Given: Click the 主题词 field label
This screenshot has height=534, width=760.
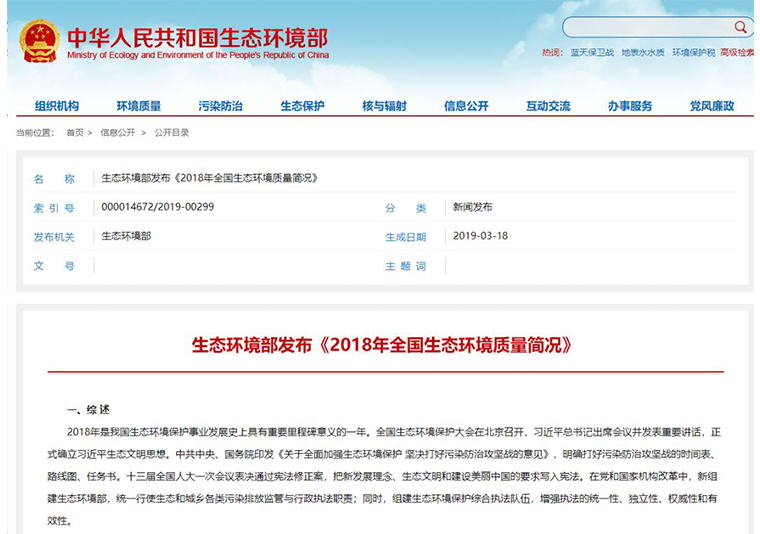Looking at the screenshot, I should click(x=406, y=266).
